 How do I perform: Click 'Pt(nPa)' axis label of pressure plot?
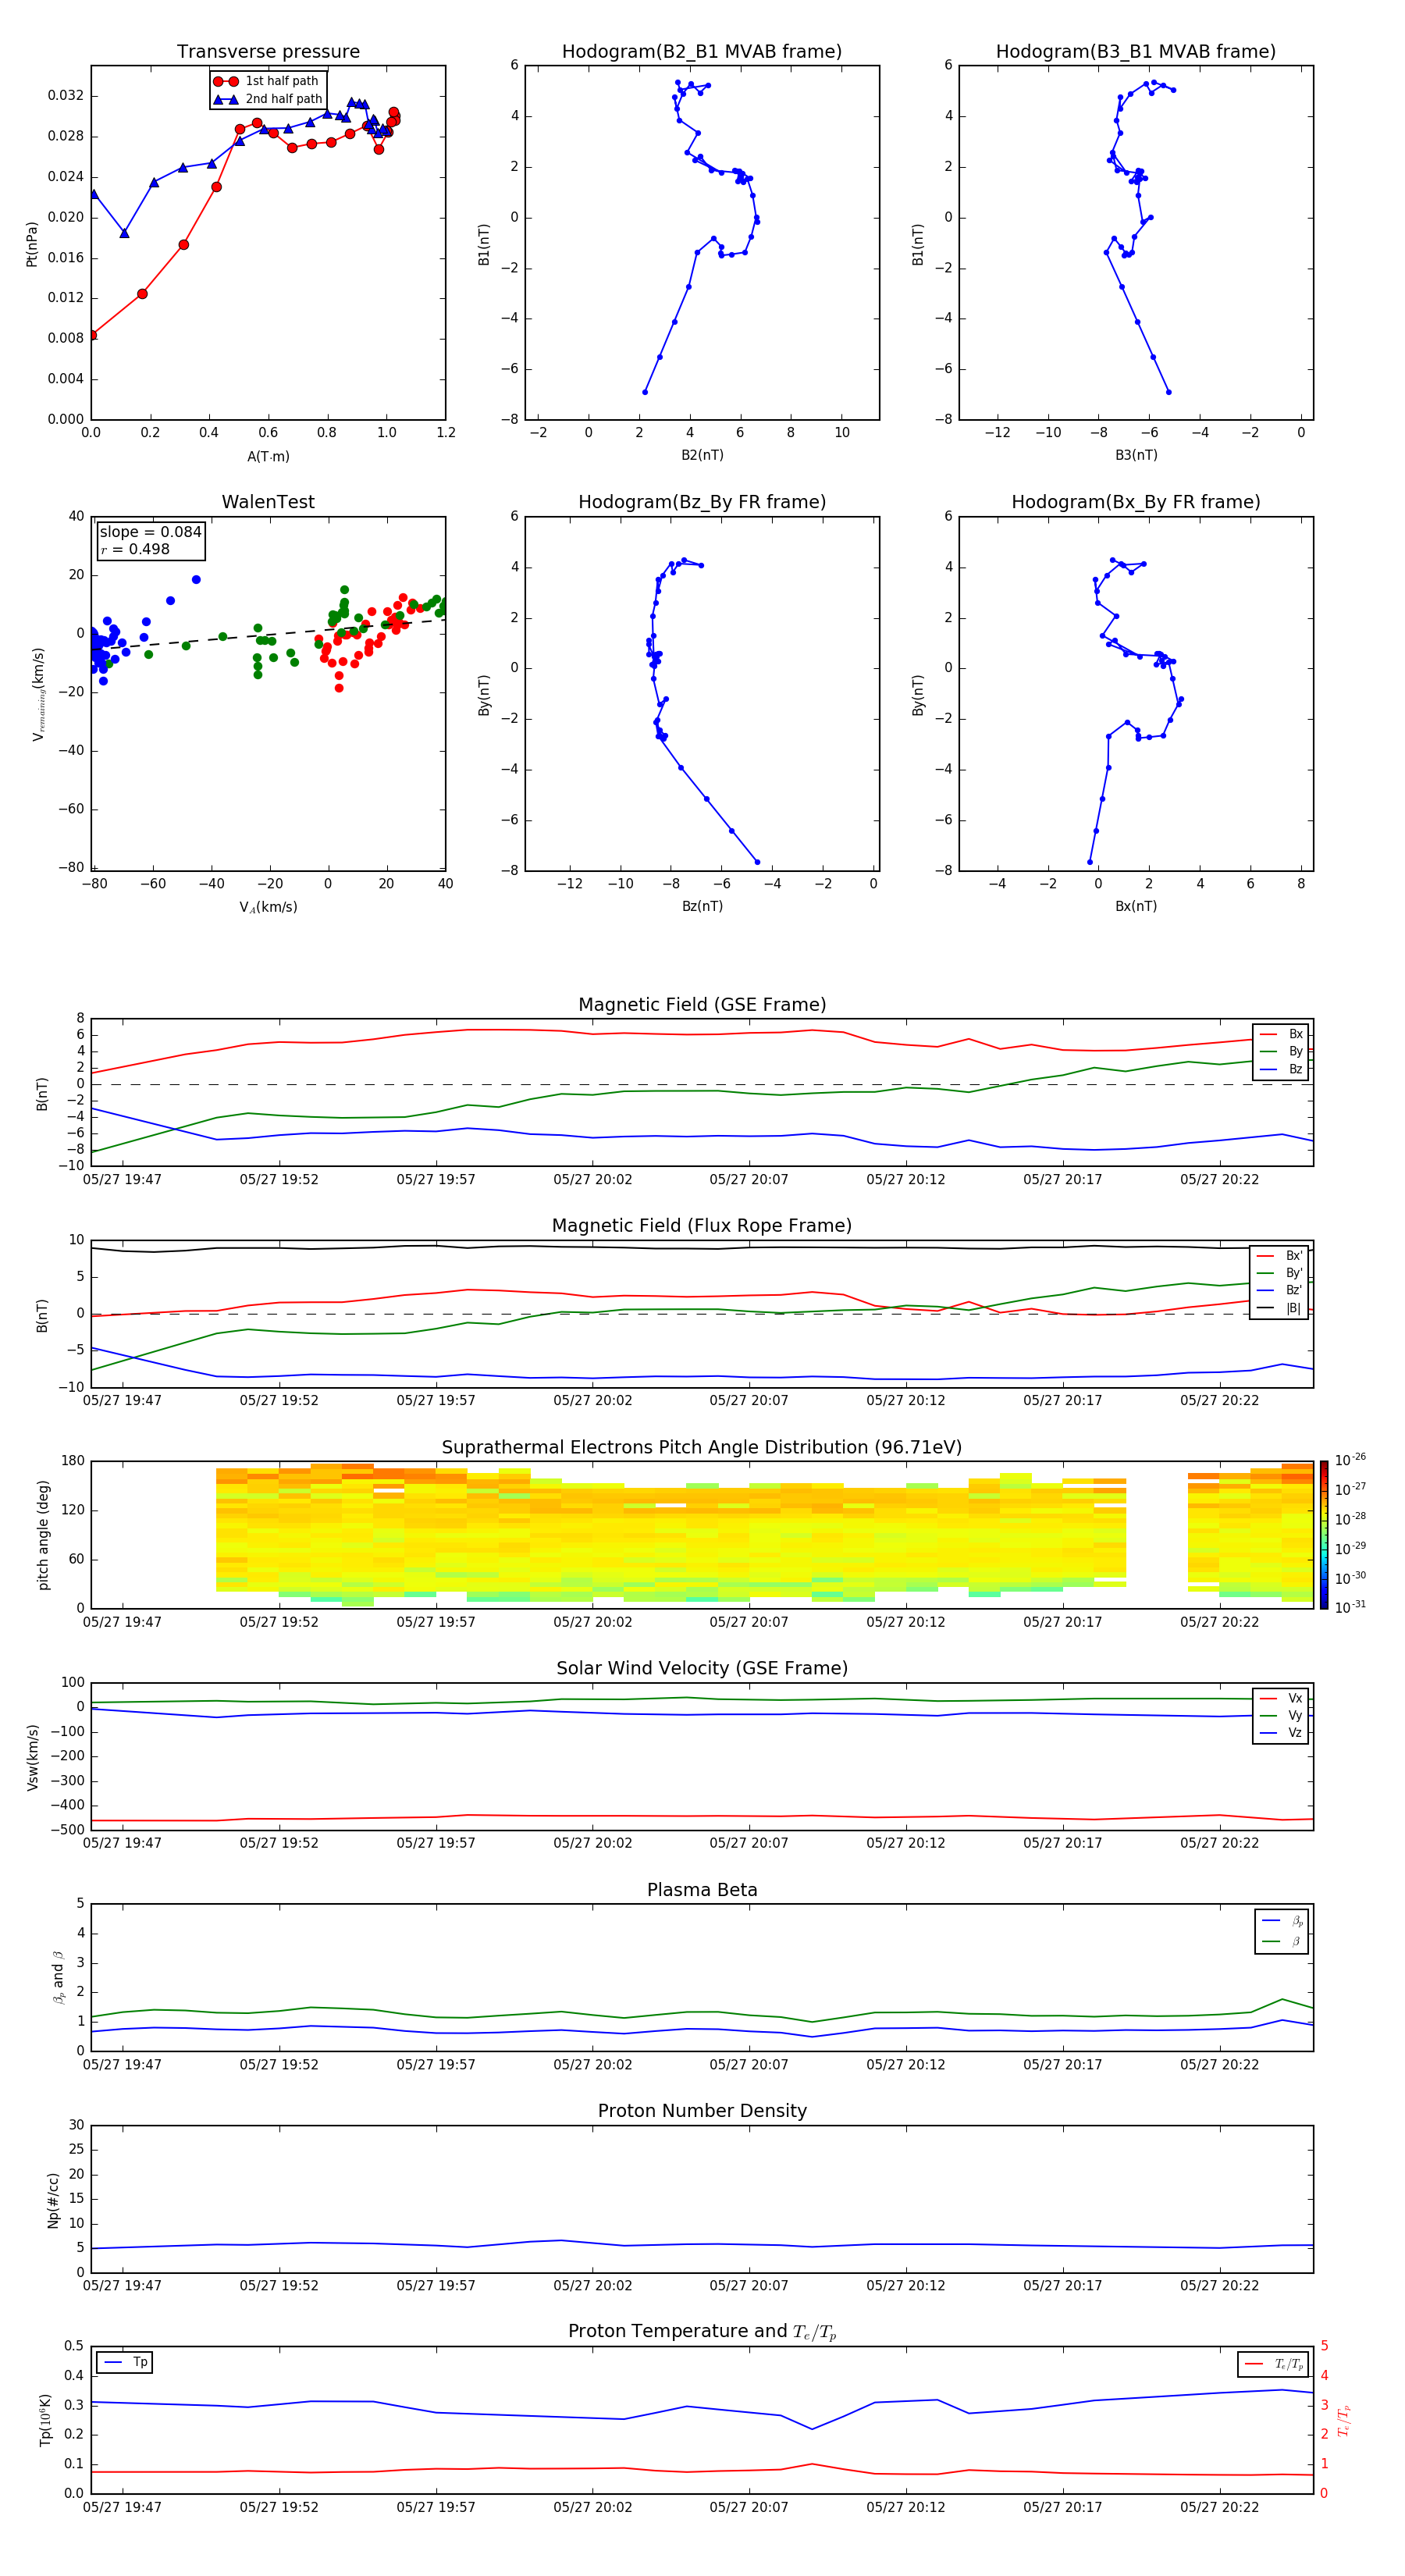(31, 243)
